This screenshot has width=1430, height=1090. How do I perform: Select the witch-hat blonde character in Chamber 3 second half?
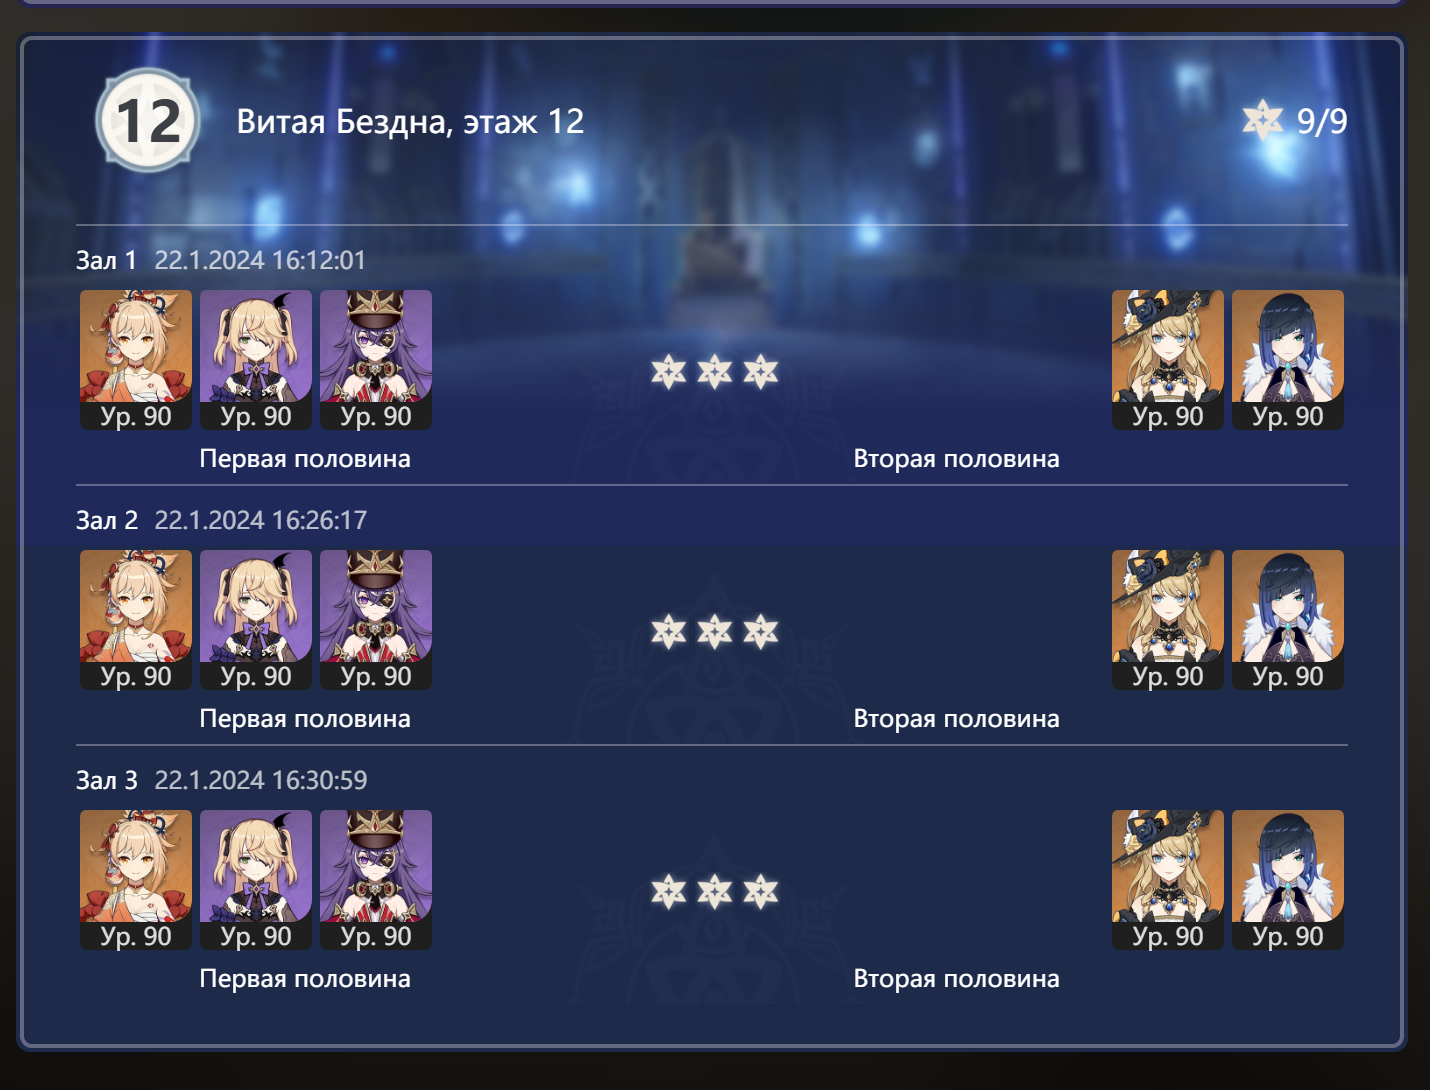pos(1168,880)
